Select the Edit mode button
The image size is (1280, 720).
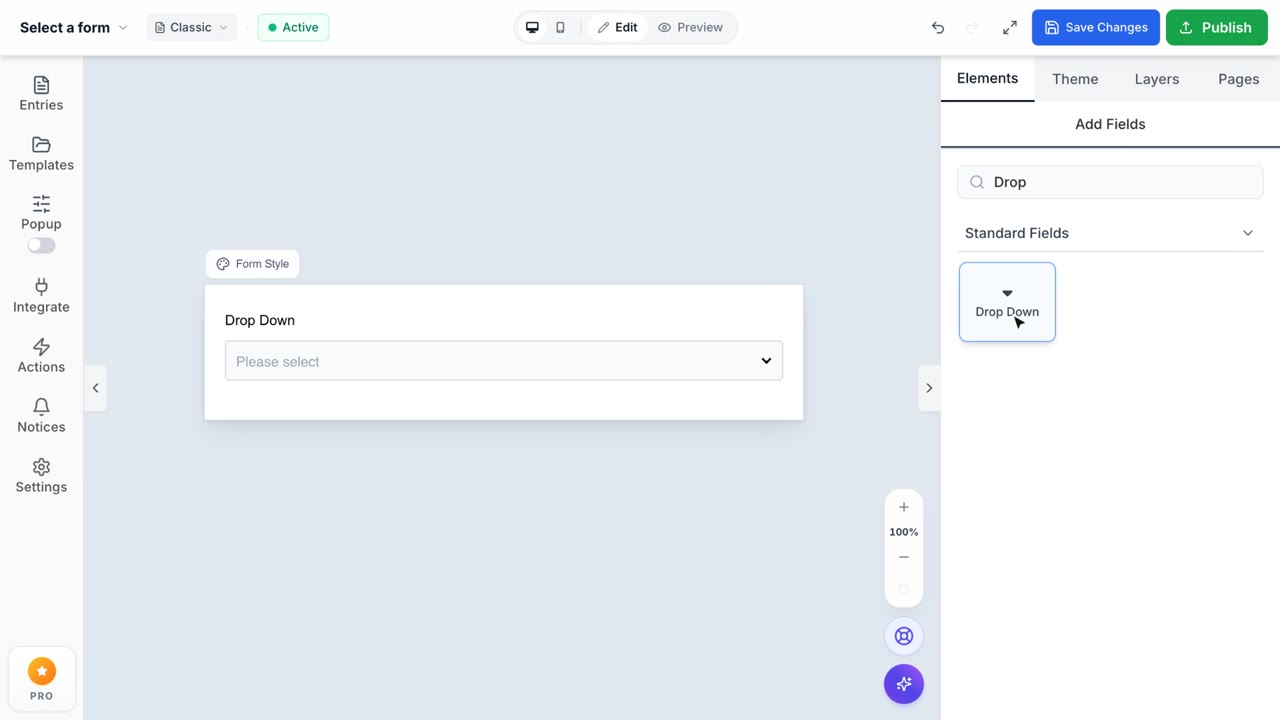[617, 27]
